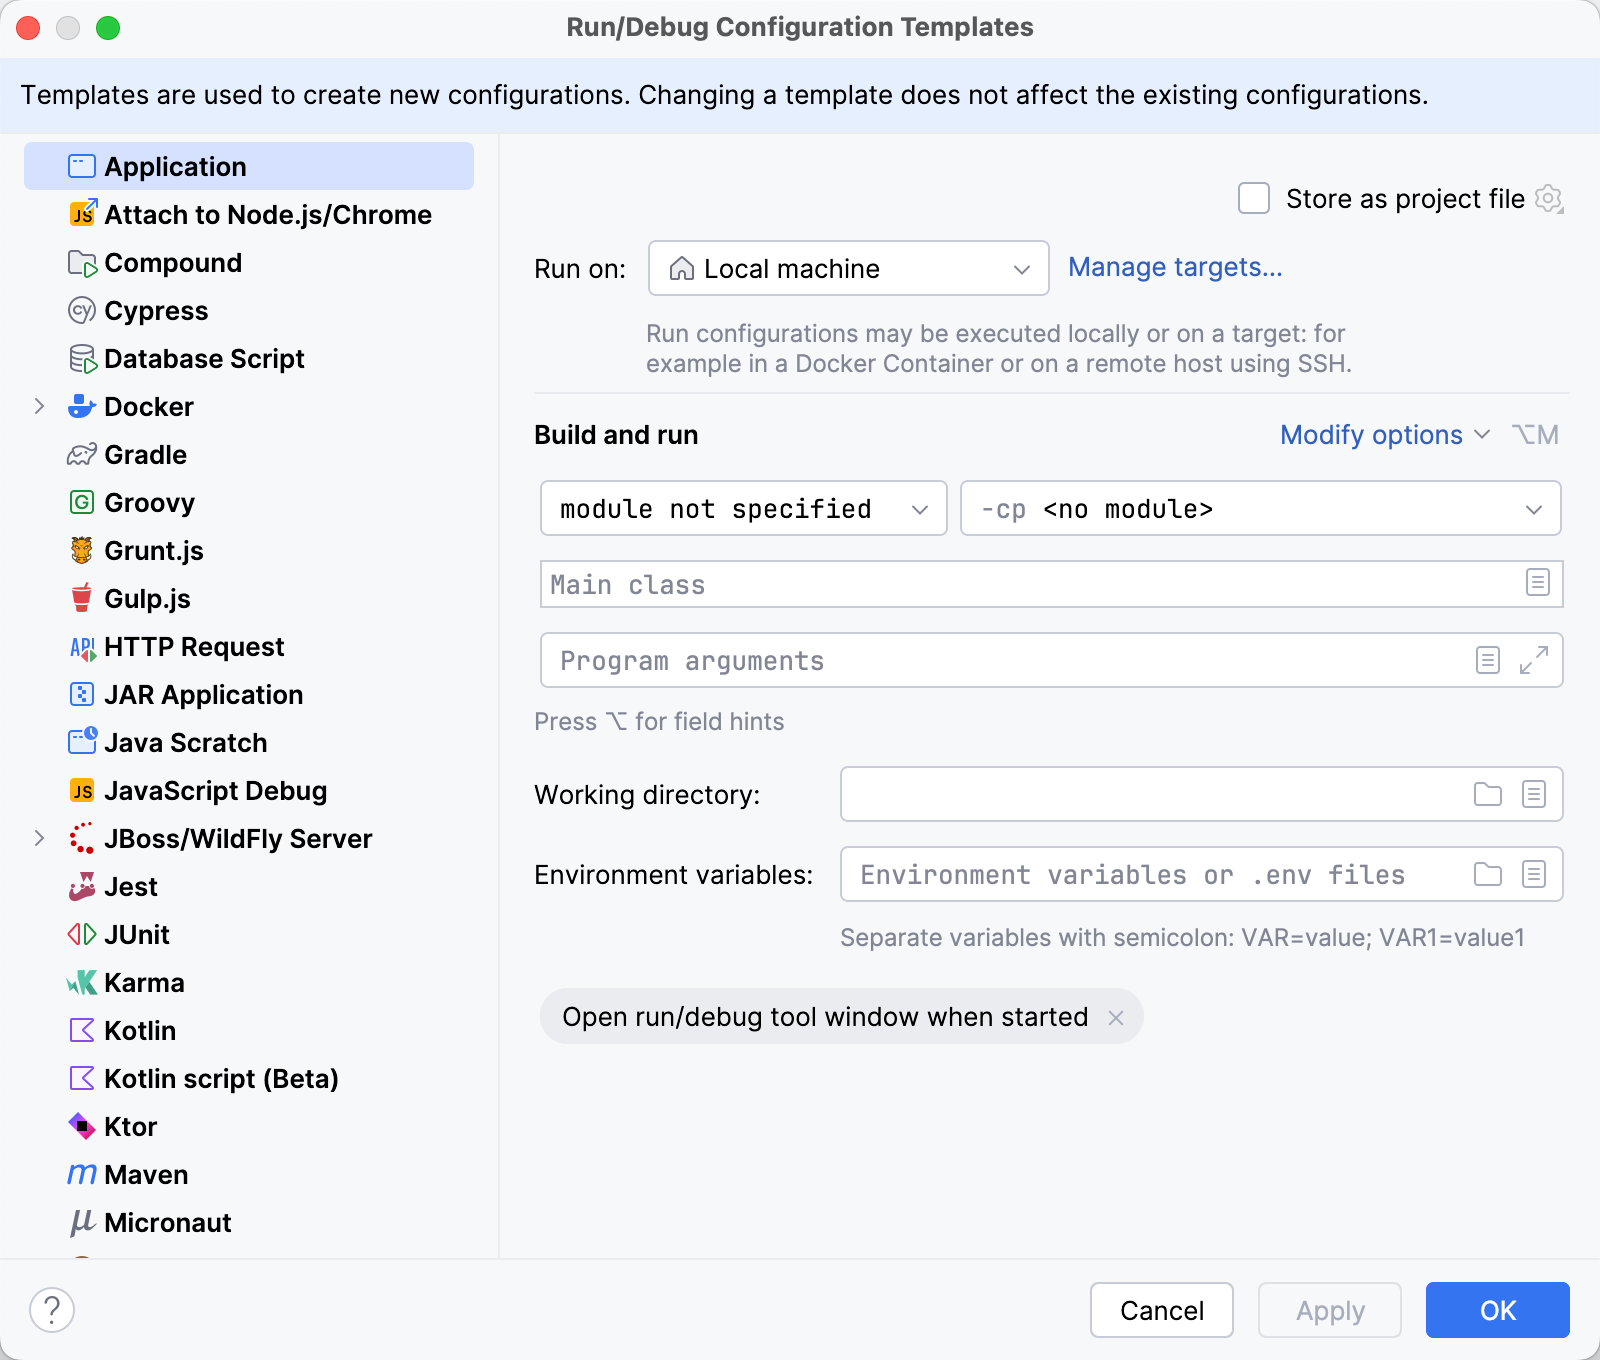
Task: Click the folder icon in Working directory field
Action: [x=1487, y=794]
